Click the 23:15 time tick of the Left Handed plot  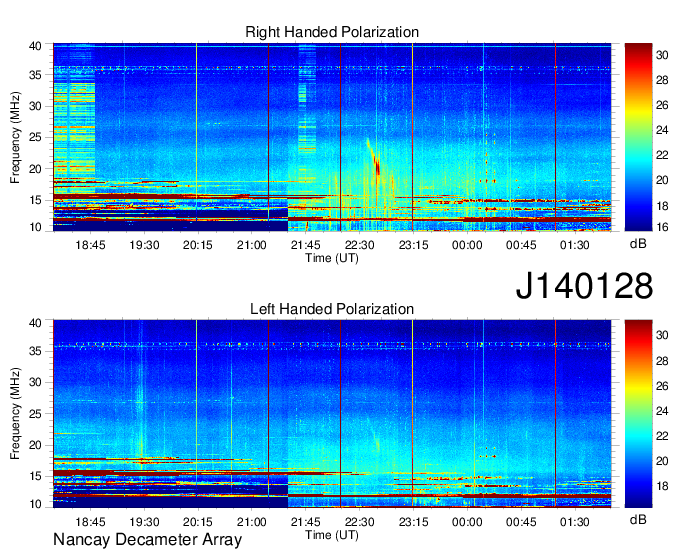(x=413, y=522)
